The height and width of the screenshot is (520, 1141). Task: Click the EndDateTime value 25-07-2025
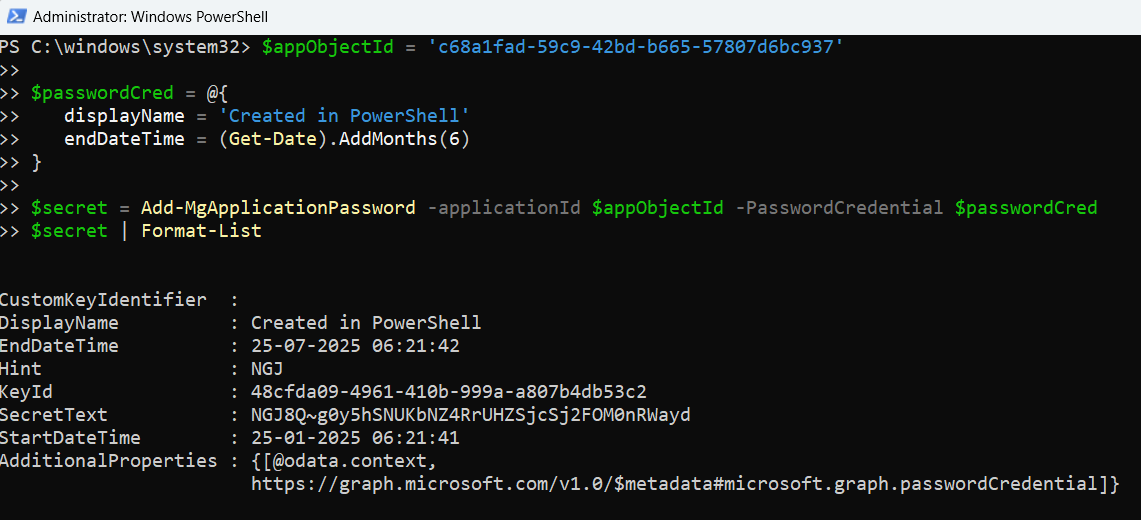click(x=355, y=346)
